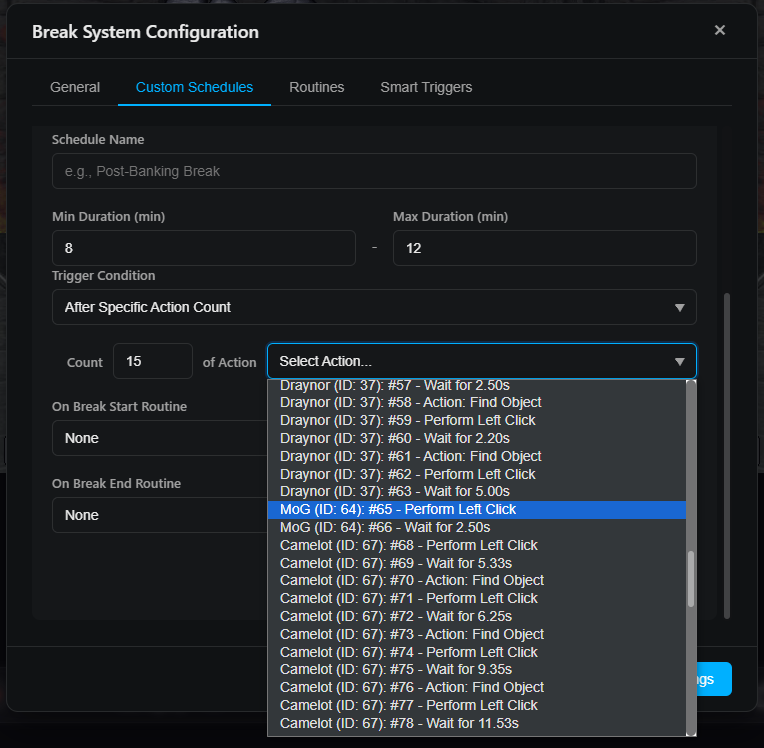Open the Trigger Condition dropdown
The width and height of the screenshot is (764, 748).
(x=374, y=307)
